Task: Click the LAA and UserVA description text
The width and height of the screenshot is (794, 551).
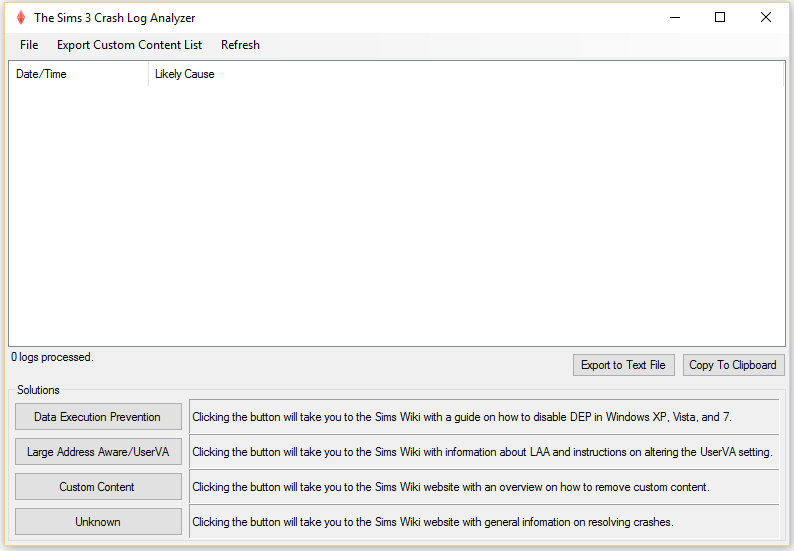Action: tap(482, 452)
